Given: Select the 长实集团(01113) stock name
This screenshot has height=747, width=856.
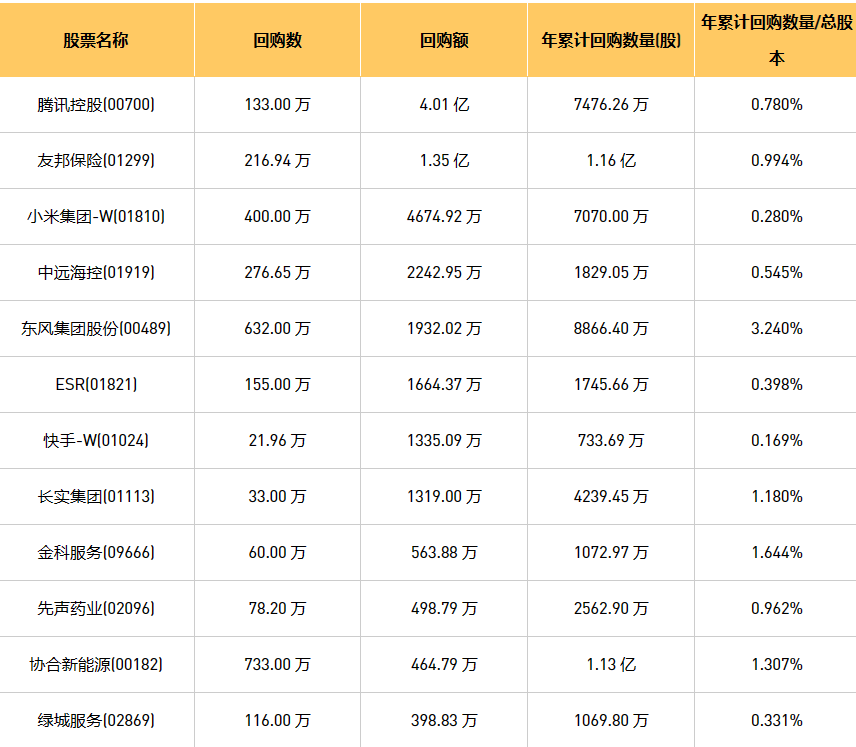Looking at the screenshot, I should coord(96,497).
